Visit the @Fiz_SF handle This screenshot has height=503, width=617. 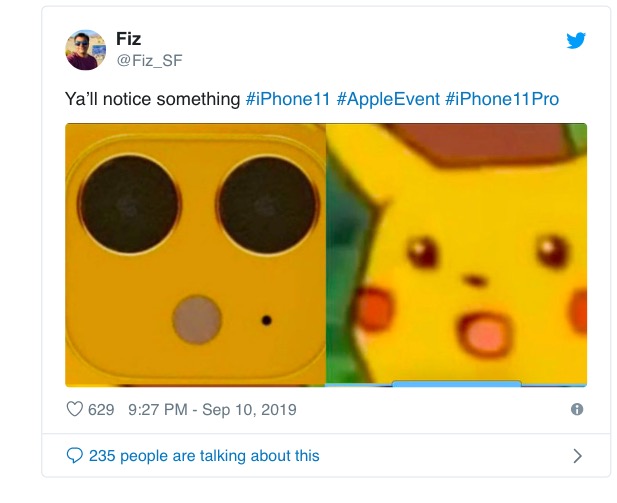coord(150,60)
